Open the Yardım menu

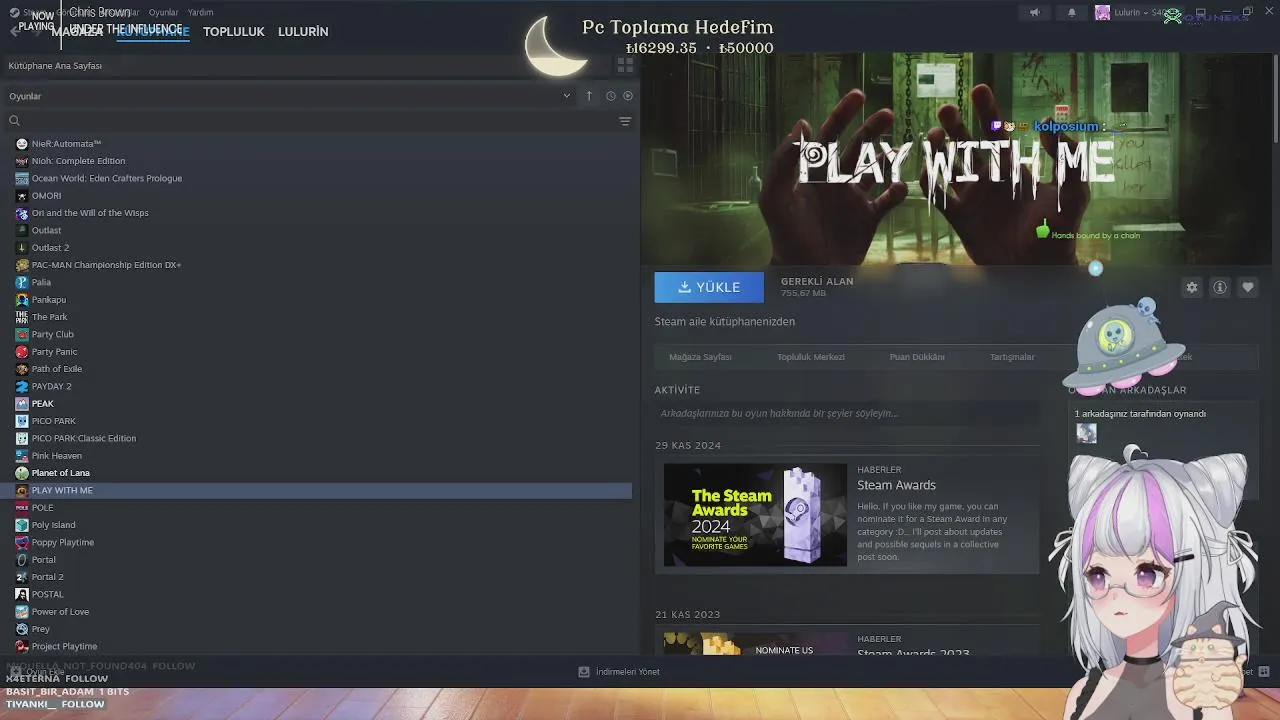200,13
